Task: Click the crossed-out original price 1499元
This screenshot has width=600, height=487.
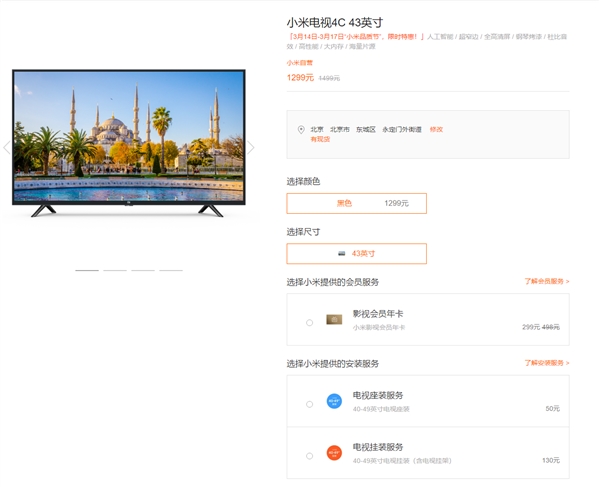Action: (329, 78)
